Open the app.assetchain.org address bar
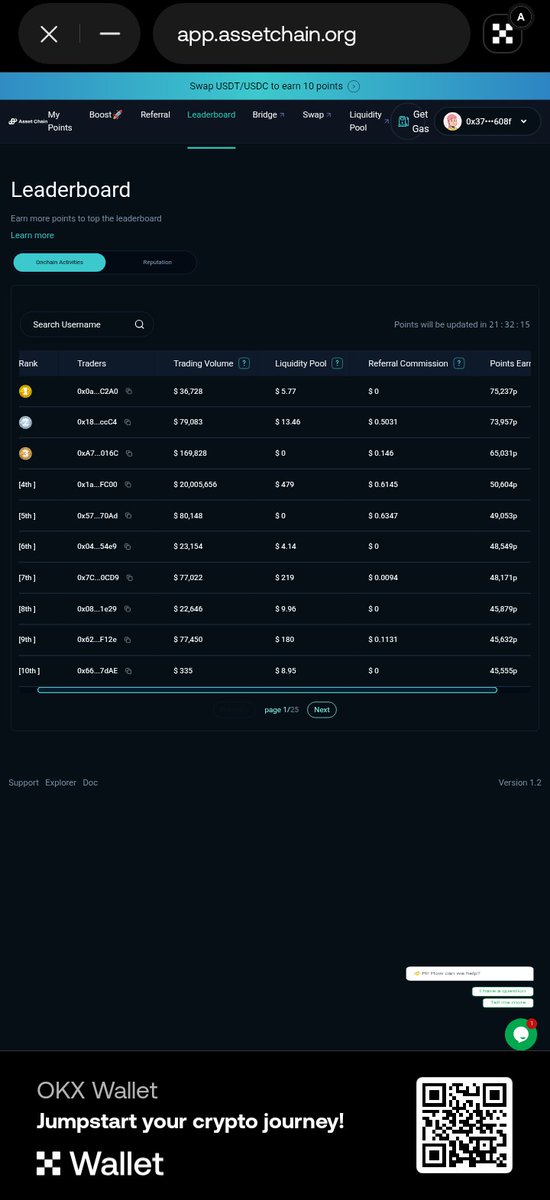The image size is (550, 1200). [311, 35]
